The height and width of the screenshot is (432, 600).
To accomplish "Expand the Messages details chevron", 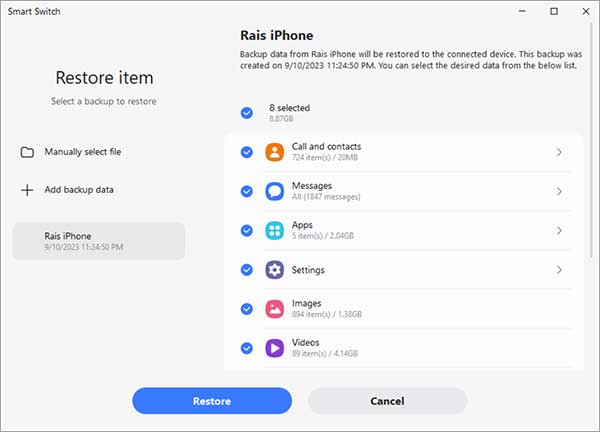I will [x=559, y=191].
